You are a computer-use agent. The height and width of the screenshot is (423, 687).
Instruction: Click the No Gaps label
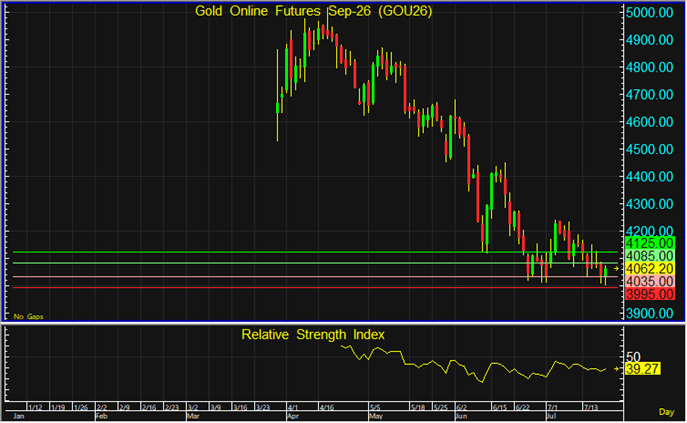28,316
